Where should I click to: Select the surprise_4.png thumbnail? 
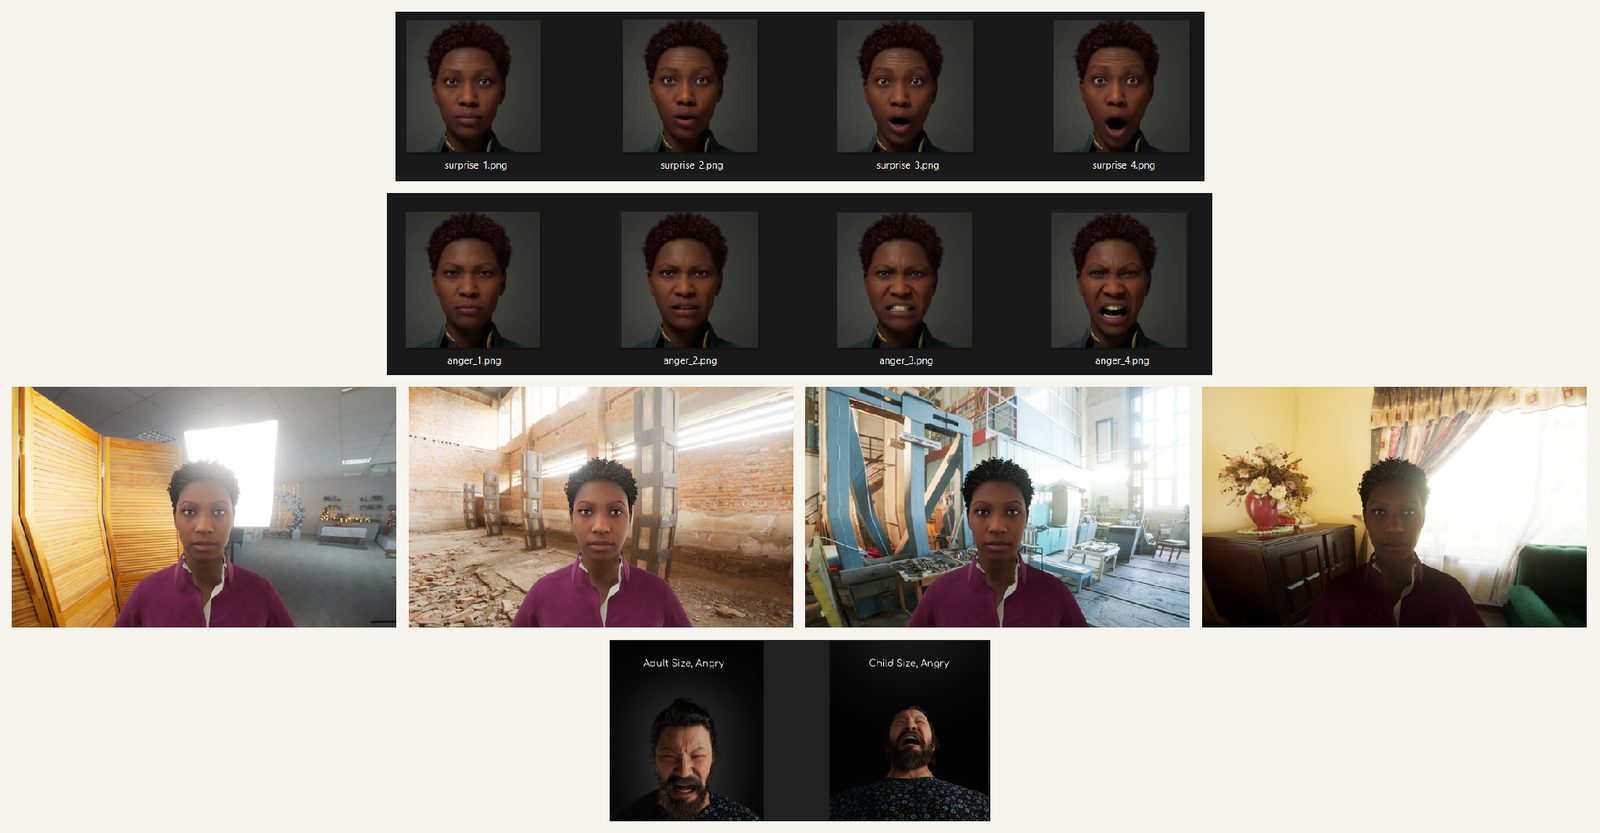coord(1121,87)
